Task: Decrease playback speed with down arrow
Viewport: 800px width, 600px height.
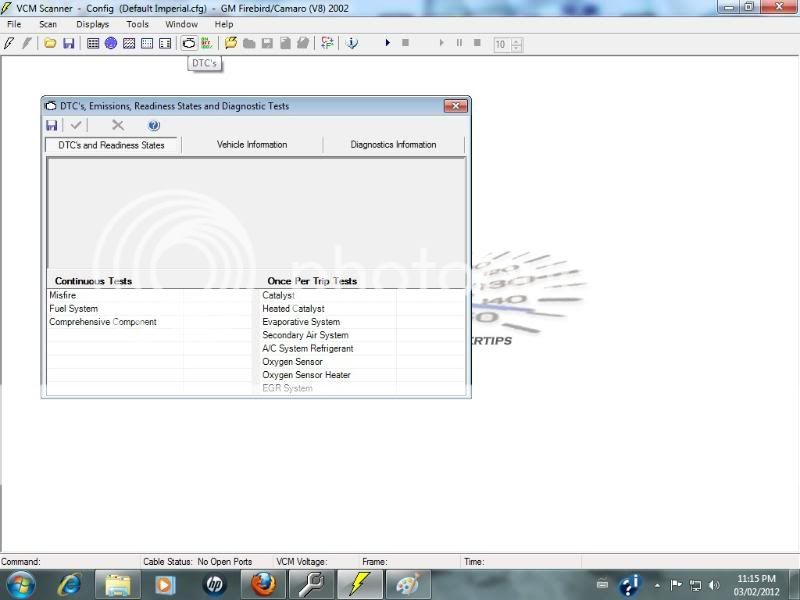Action: coord(516,48)
